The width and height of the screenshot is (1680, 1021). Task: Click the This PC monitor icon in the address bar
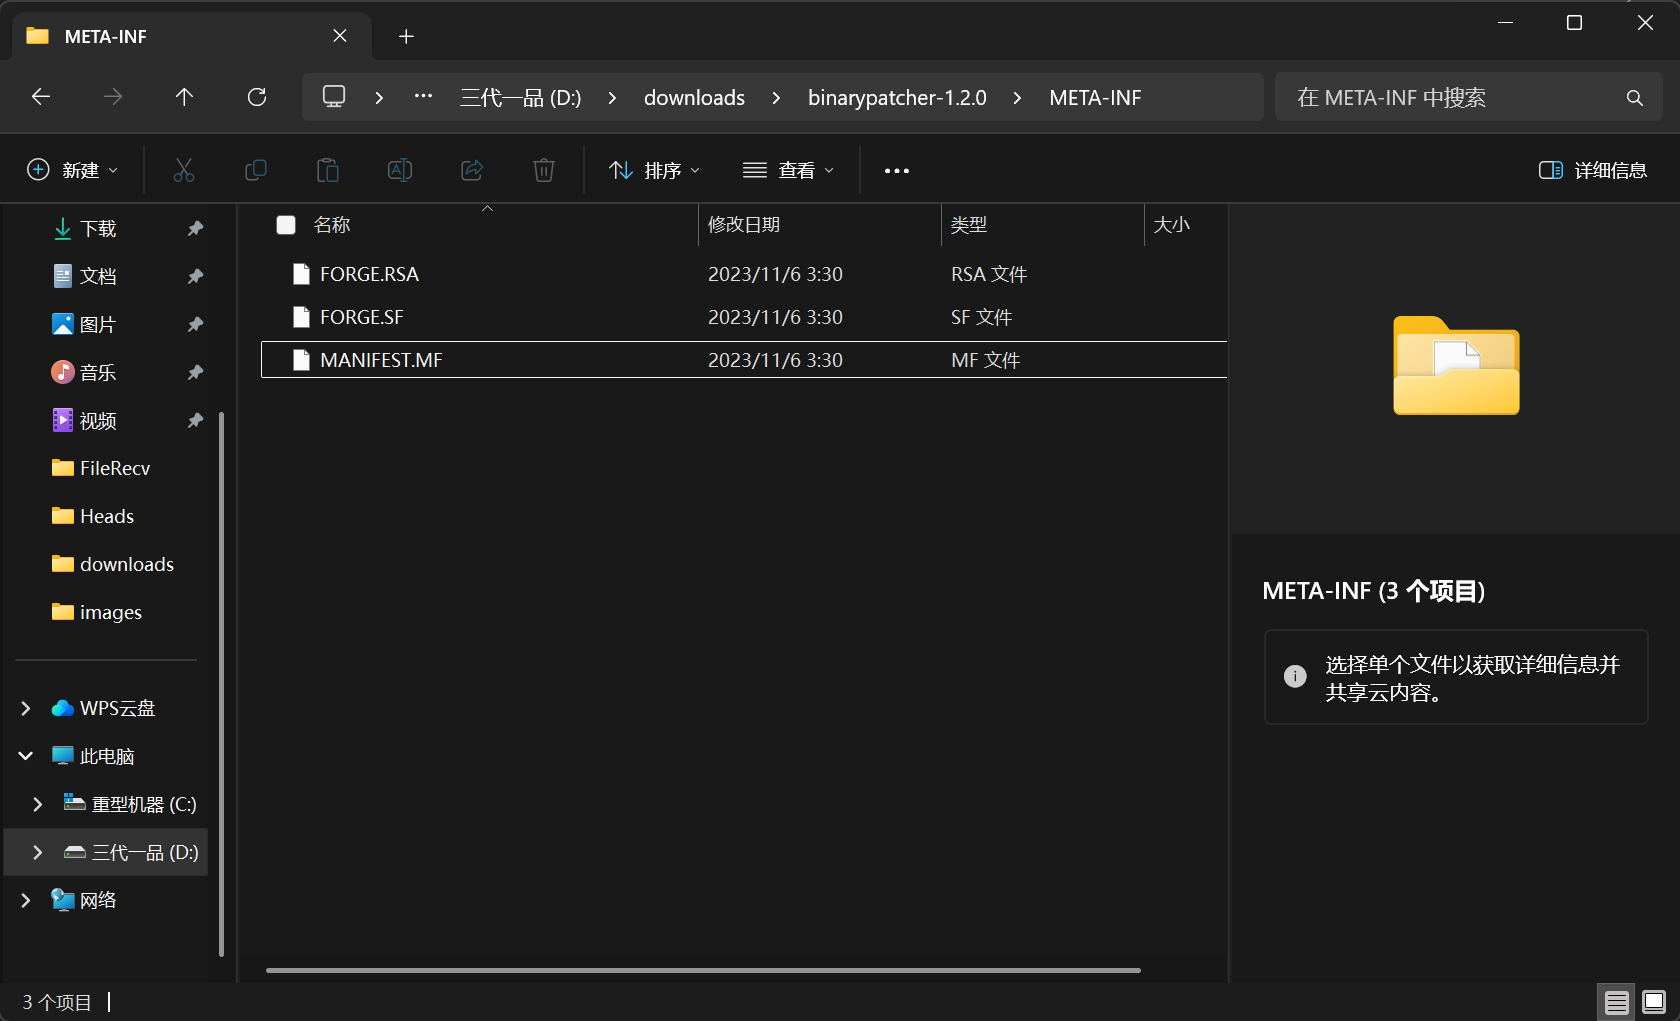click(x=334, y=97)
